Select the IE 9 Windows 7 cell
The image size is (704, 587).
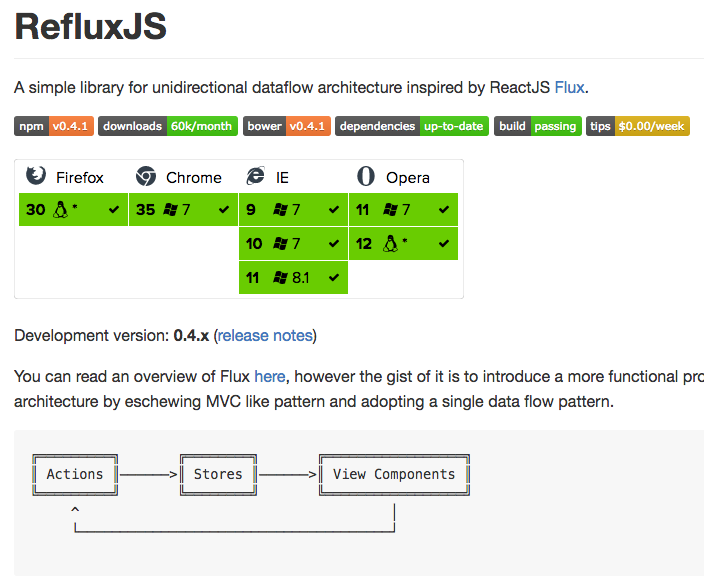tap(293, 209)
